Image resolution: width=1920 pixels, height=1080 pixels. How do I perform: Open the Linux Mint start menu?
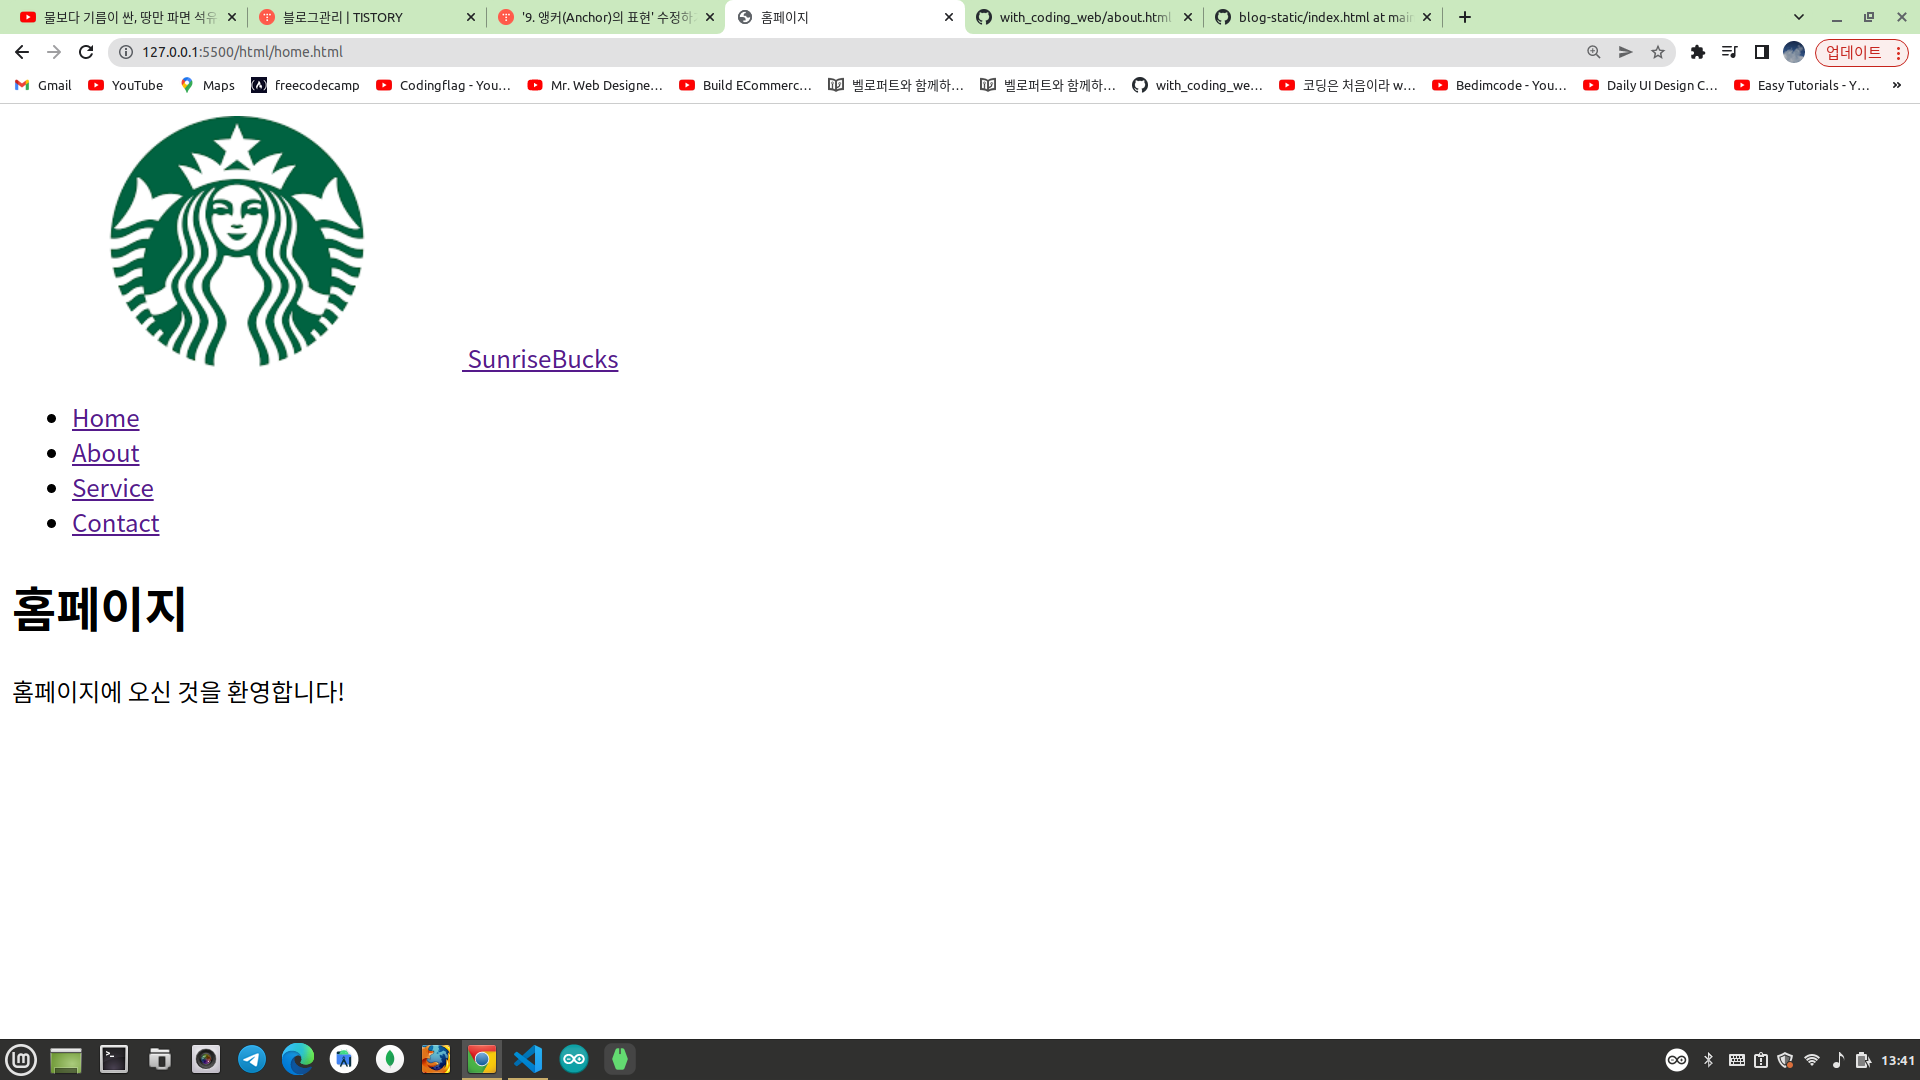(x=21, y=1059)
